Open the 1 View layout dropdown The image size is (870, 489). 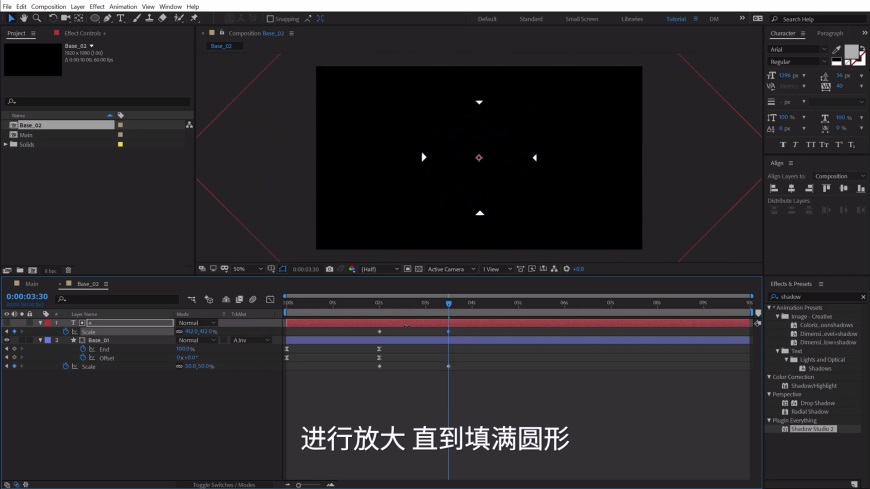497,269
